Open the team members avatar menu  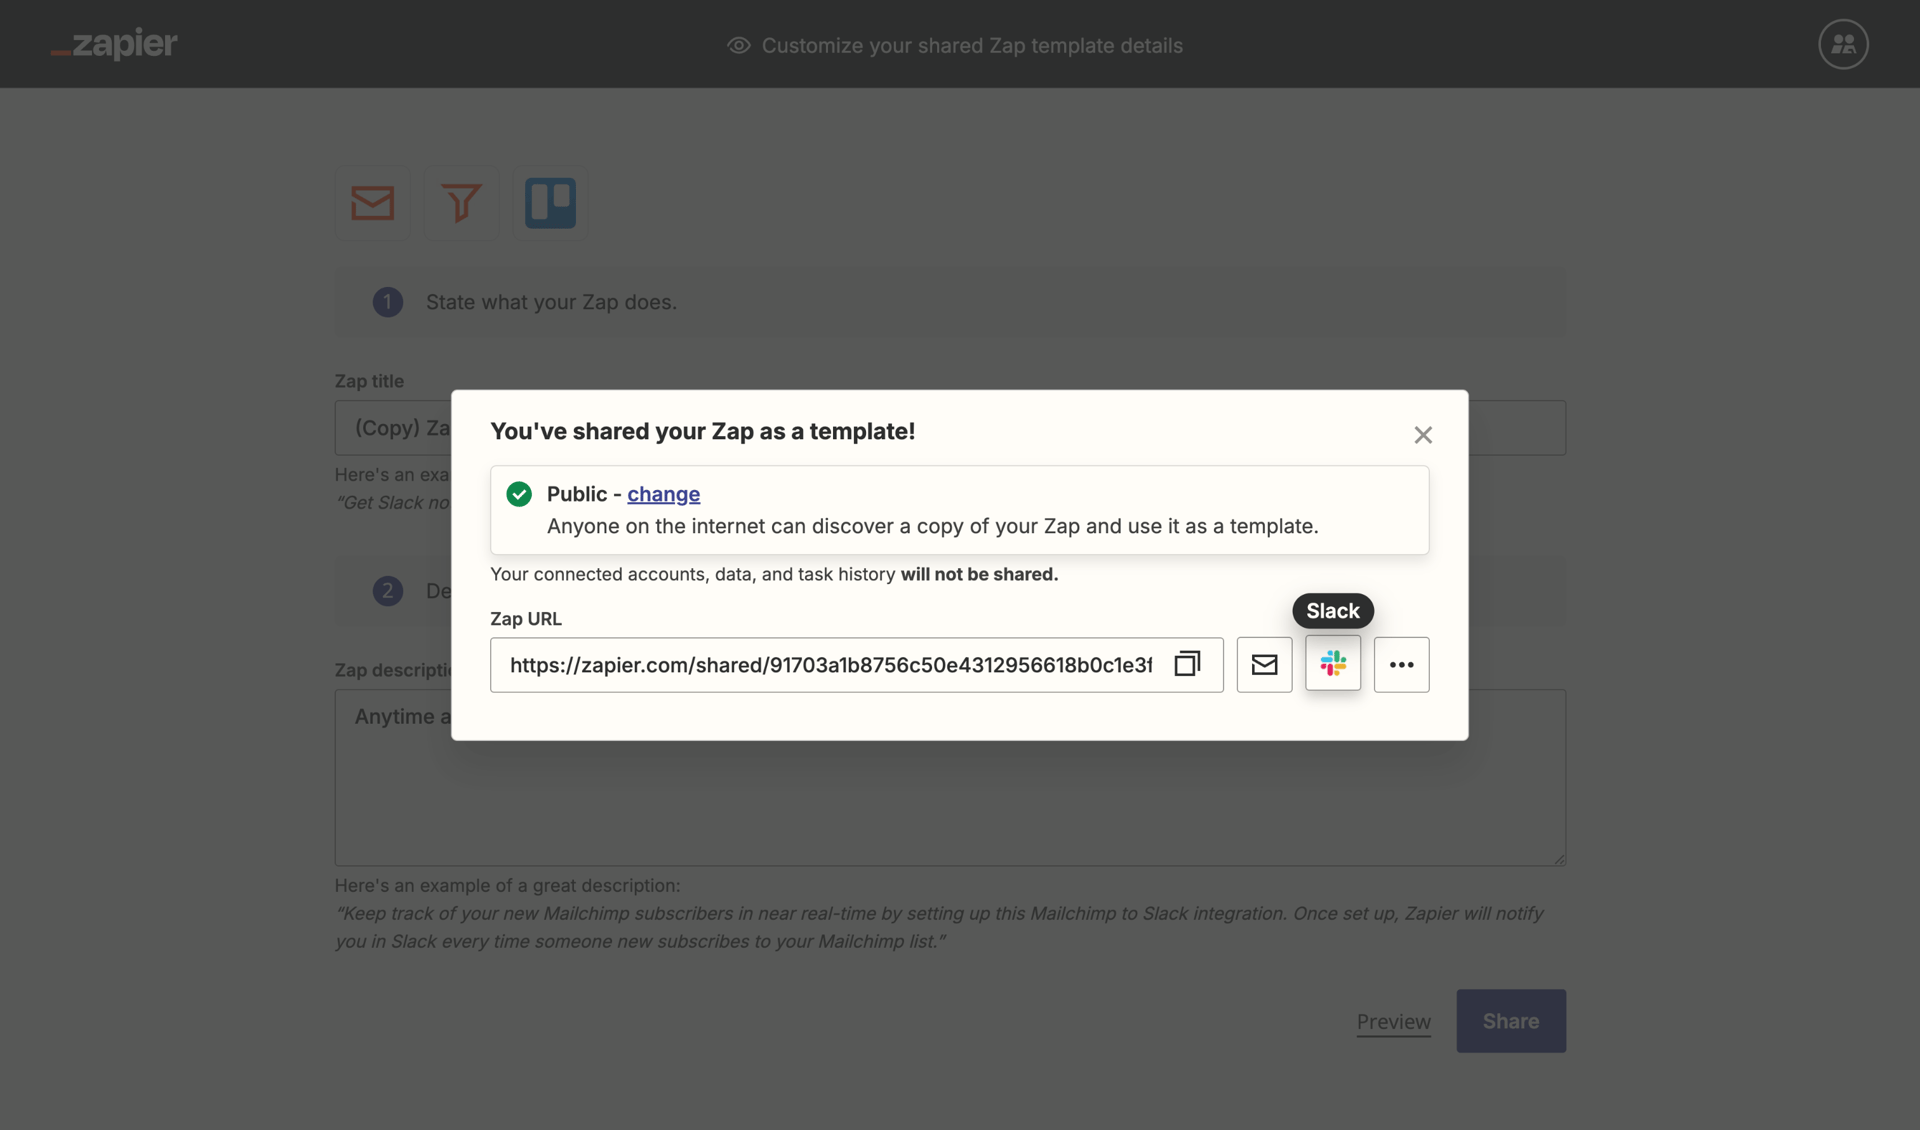click(1843, 43)
